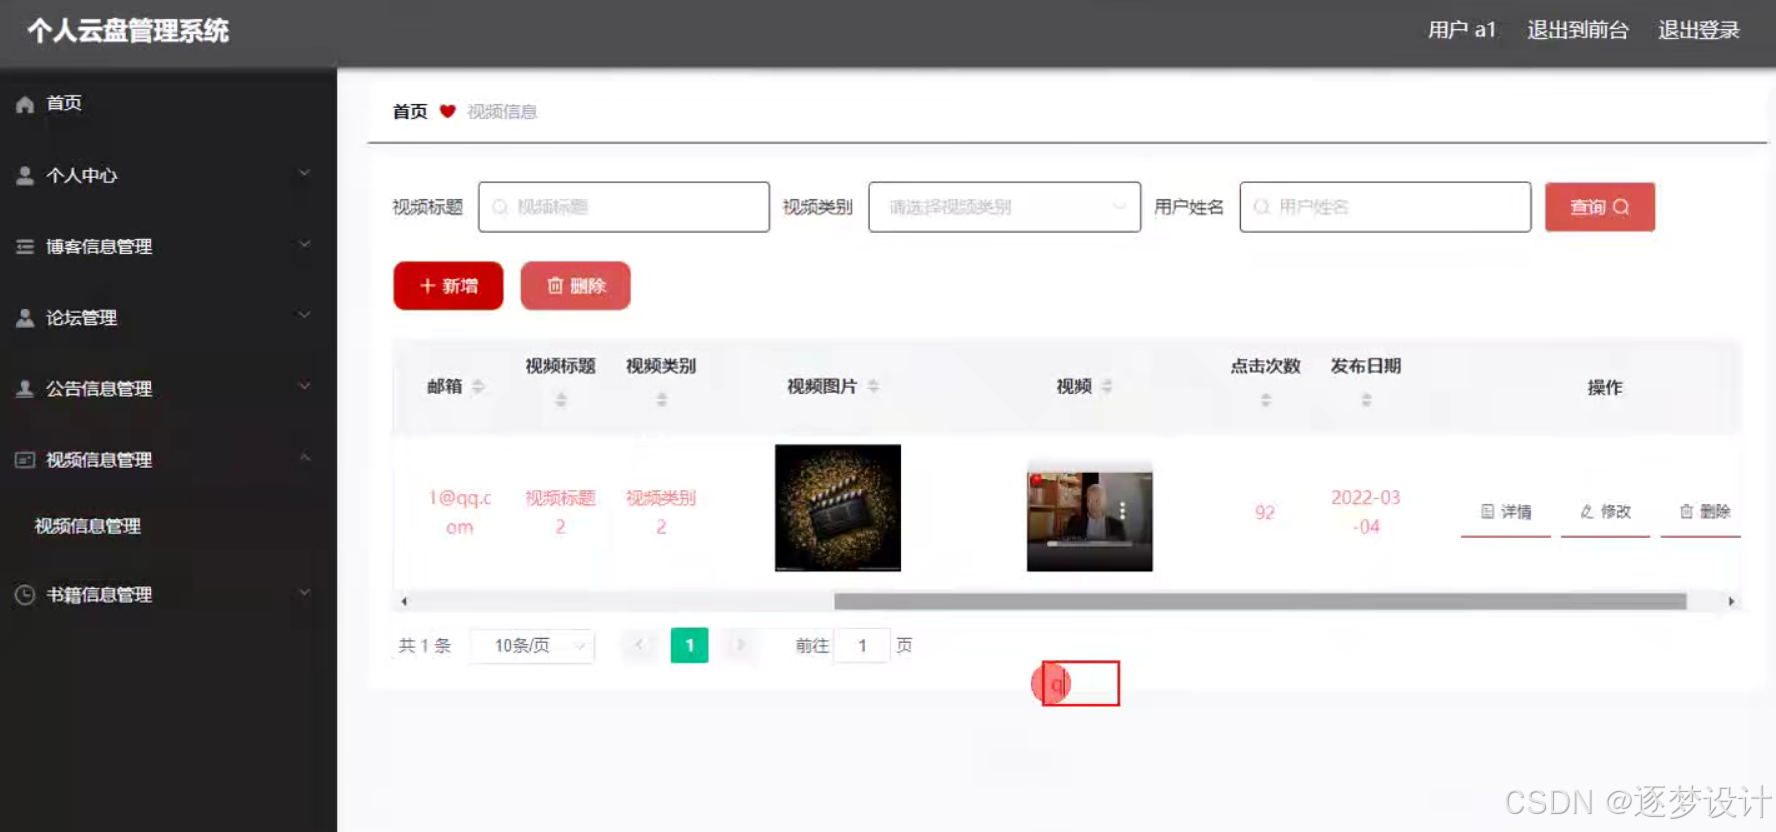Open the 视频类别 select dropdown
This screenshot has height=832, width=1776.
(x=1004, y=207)
